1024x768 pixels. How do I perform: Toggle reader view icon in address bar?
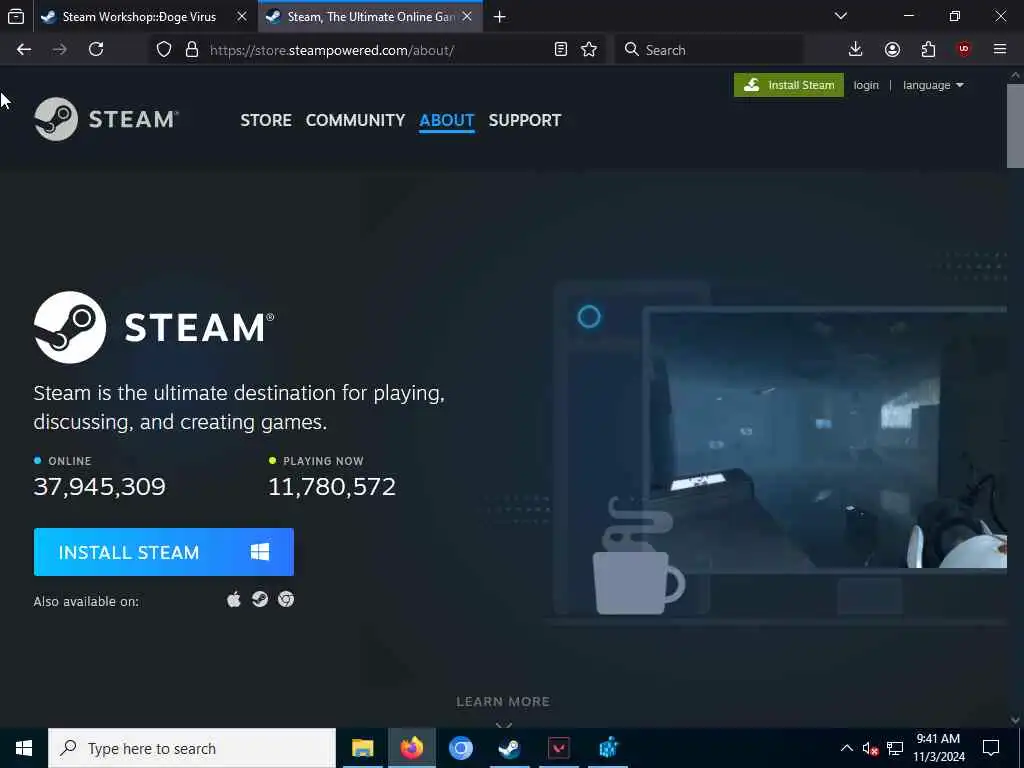click(560, 50)
